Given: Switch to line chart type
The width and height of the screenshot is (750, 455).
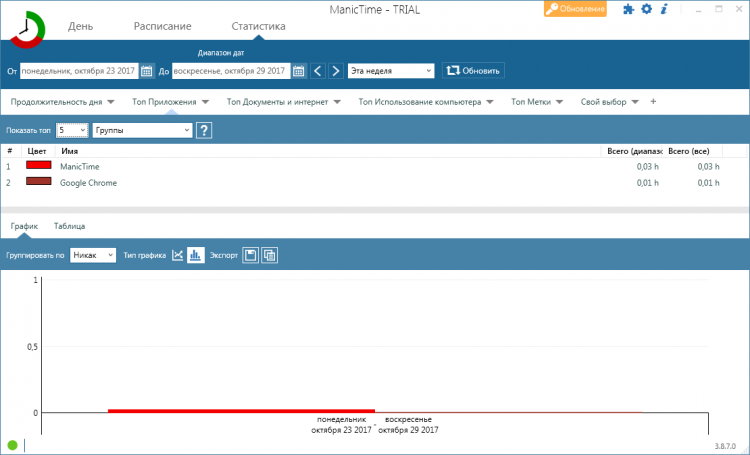Looking at the screenshot, I should 177,255.
